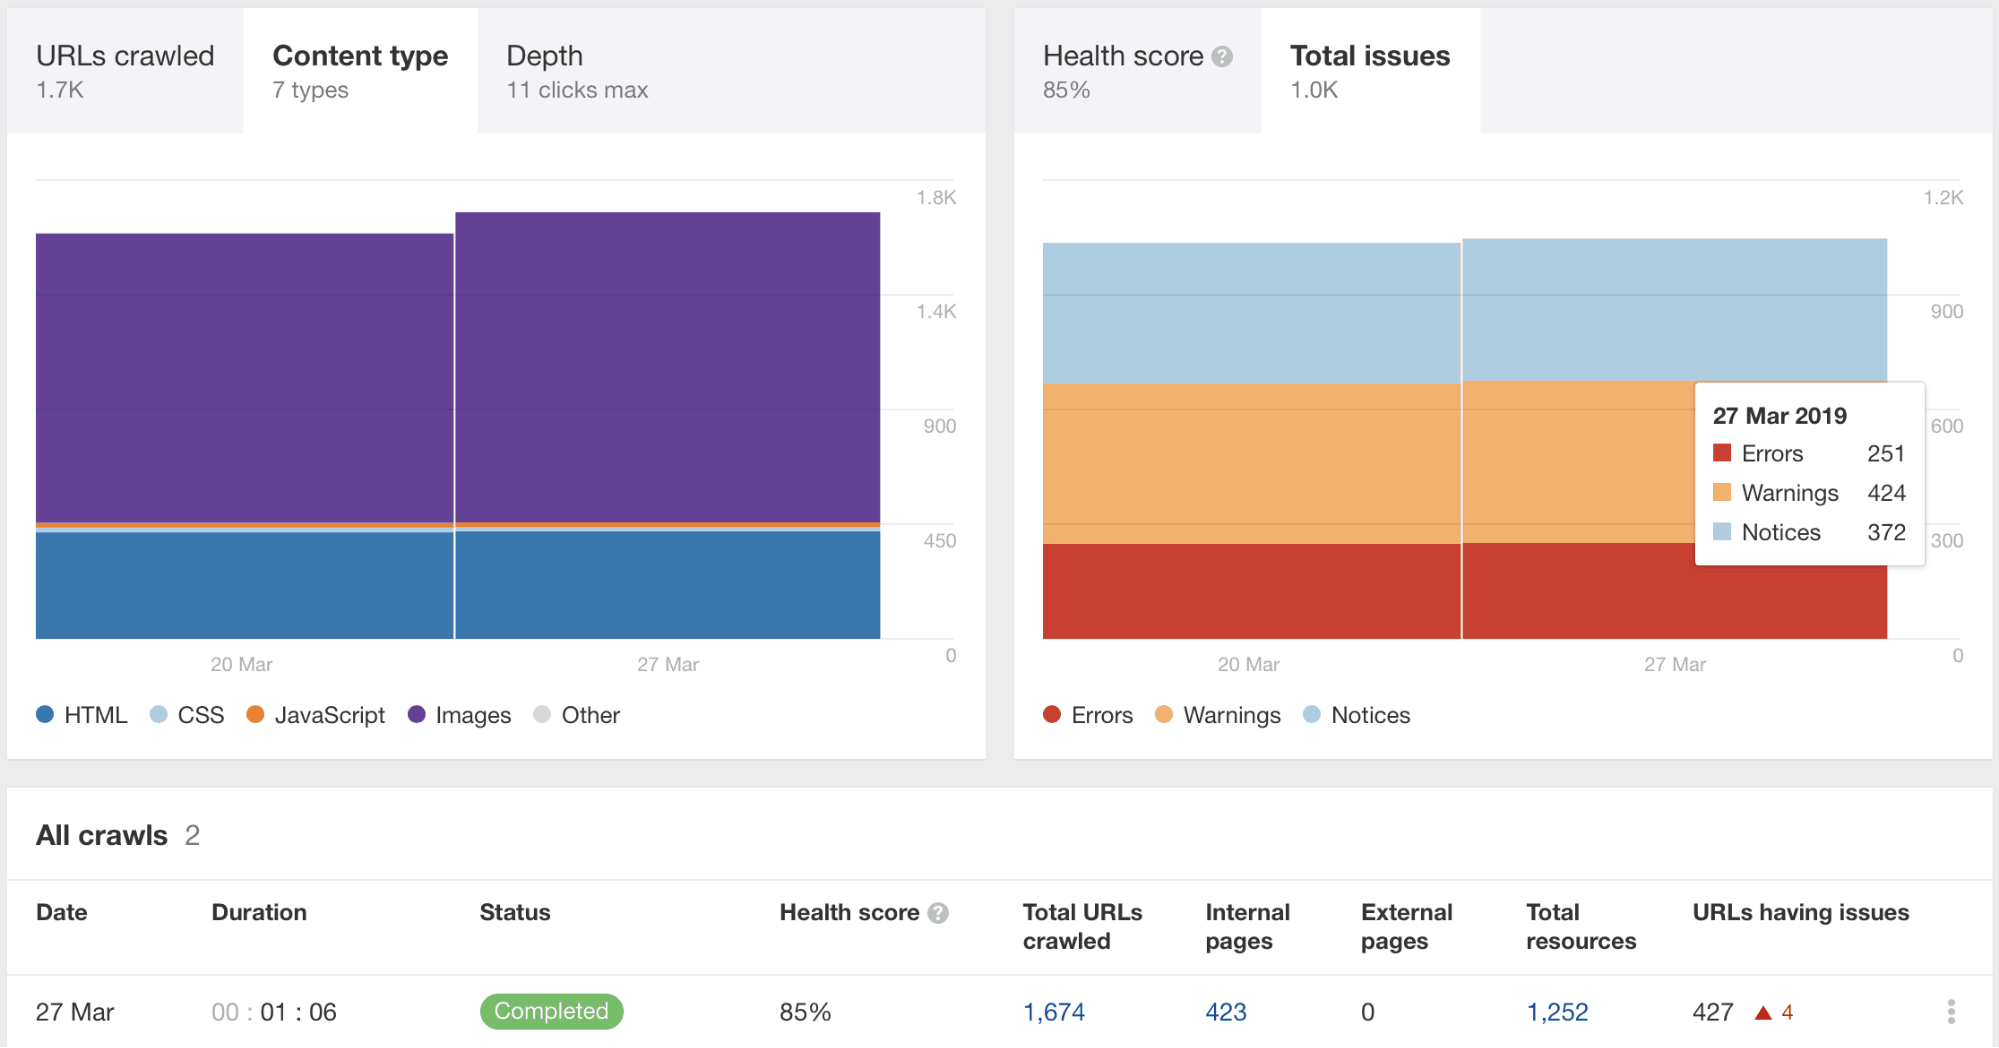Viewport: 1999px width, 1048px height.
Task: Click the red increase triangle next to 427
Action: click(x=1761, y=1012)
